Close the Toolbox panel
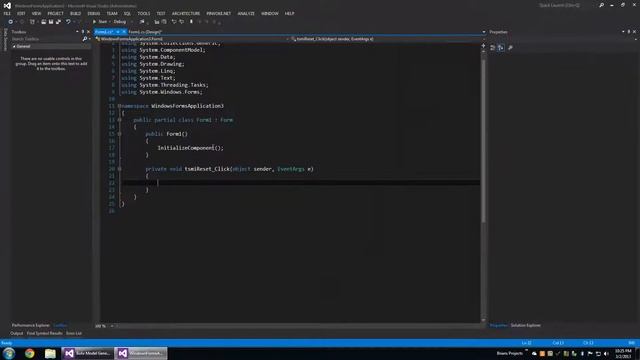Image resolution: width=640 pixels, height=360 pixels. [88, 32]
